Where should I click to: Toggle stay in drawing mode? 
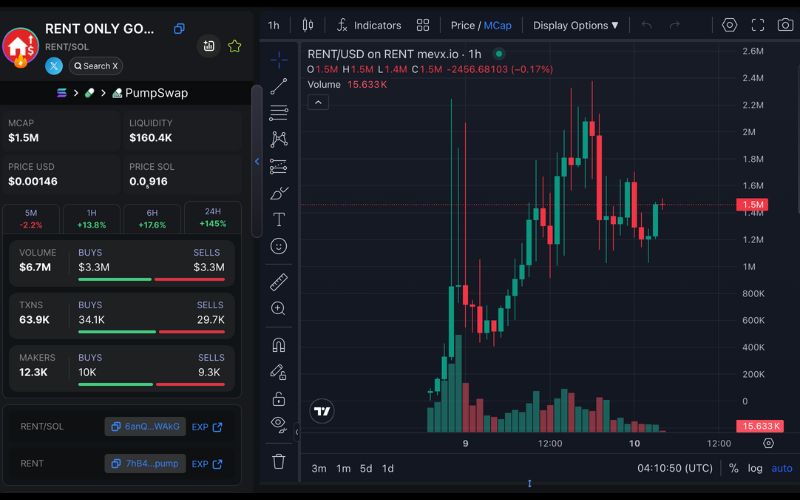279,372
